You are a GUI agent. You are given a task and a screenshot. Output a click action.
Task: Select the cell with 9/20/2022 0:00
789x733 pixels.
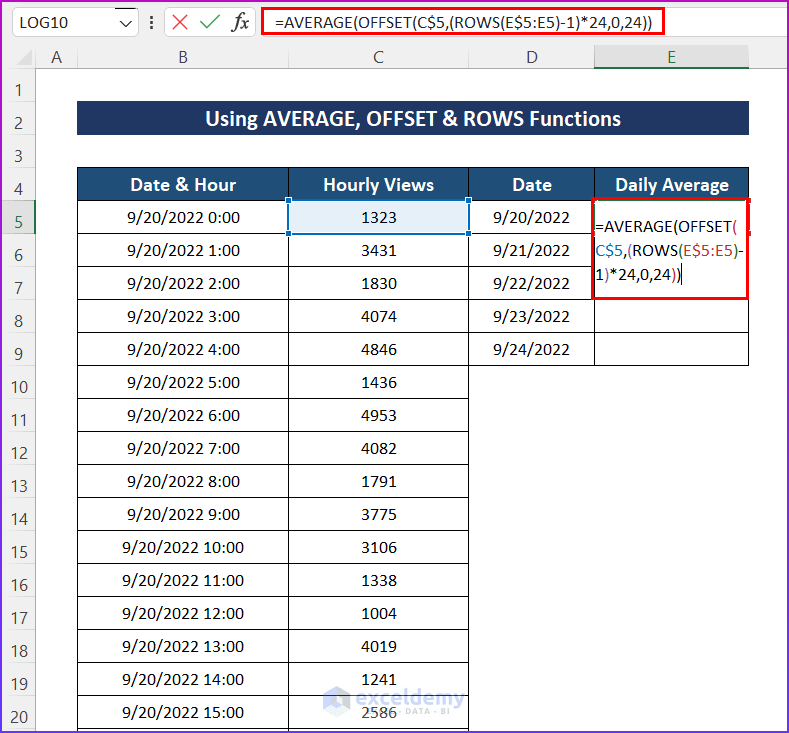tap(183, 217)
